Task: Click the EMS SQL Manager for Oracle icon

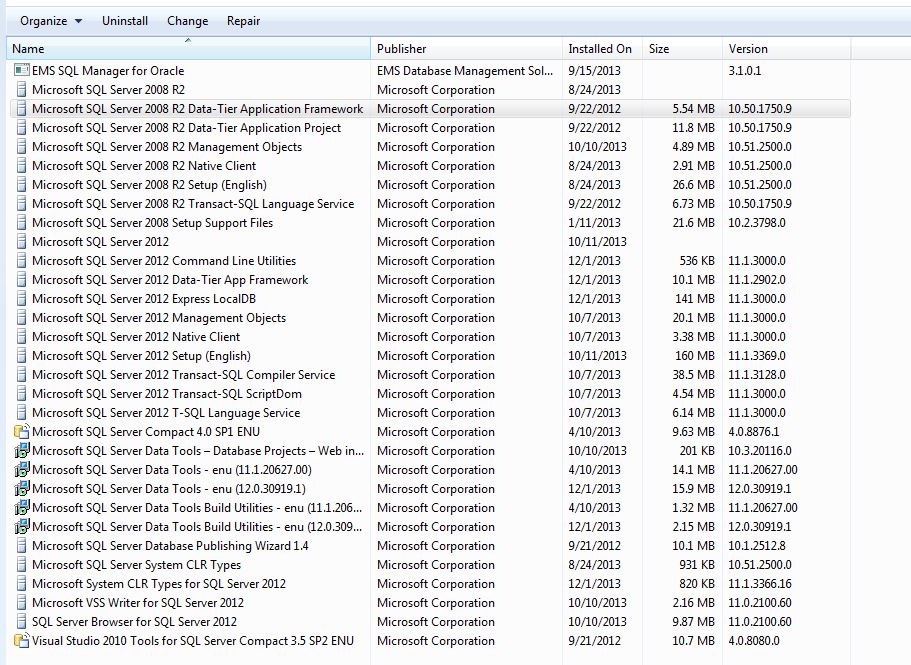Action: (21, 70)
